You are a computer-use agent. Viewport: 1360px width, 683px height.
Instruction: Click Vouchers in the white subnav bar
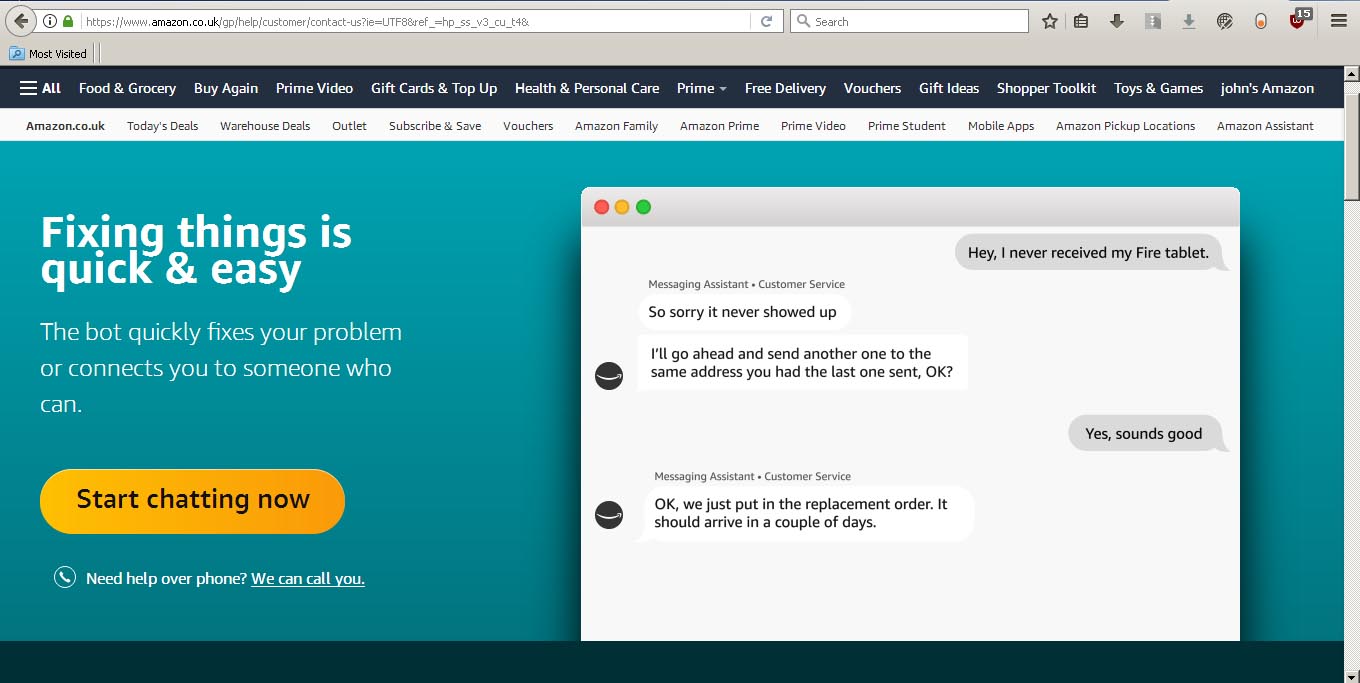(528, 126)
